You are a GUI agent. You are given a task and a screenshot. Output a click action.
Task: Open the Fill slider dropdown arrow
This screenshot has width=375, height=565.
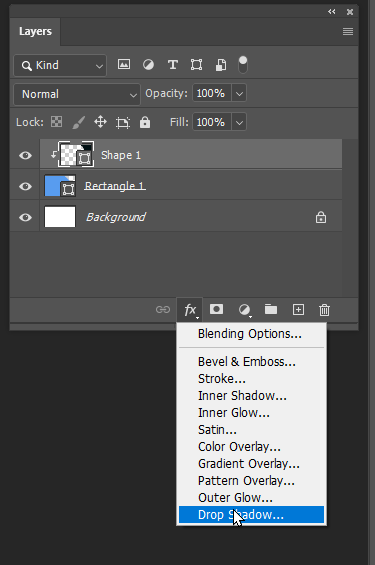[239, 122]
